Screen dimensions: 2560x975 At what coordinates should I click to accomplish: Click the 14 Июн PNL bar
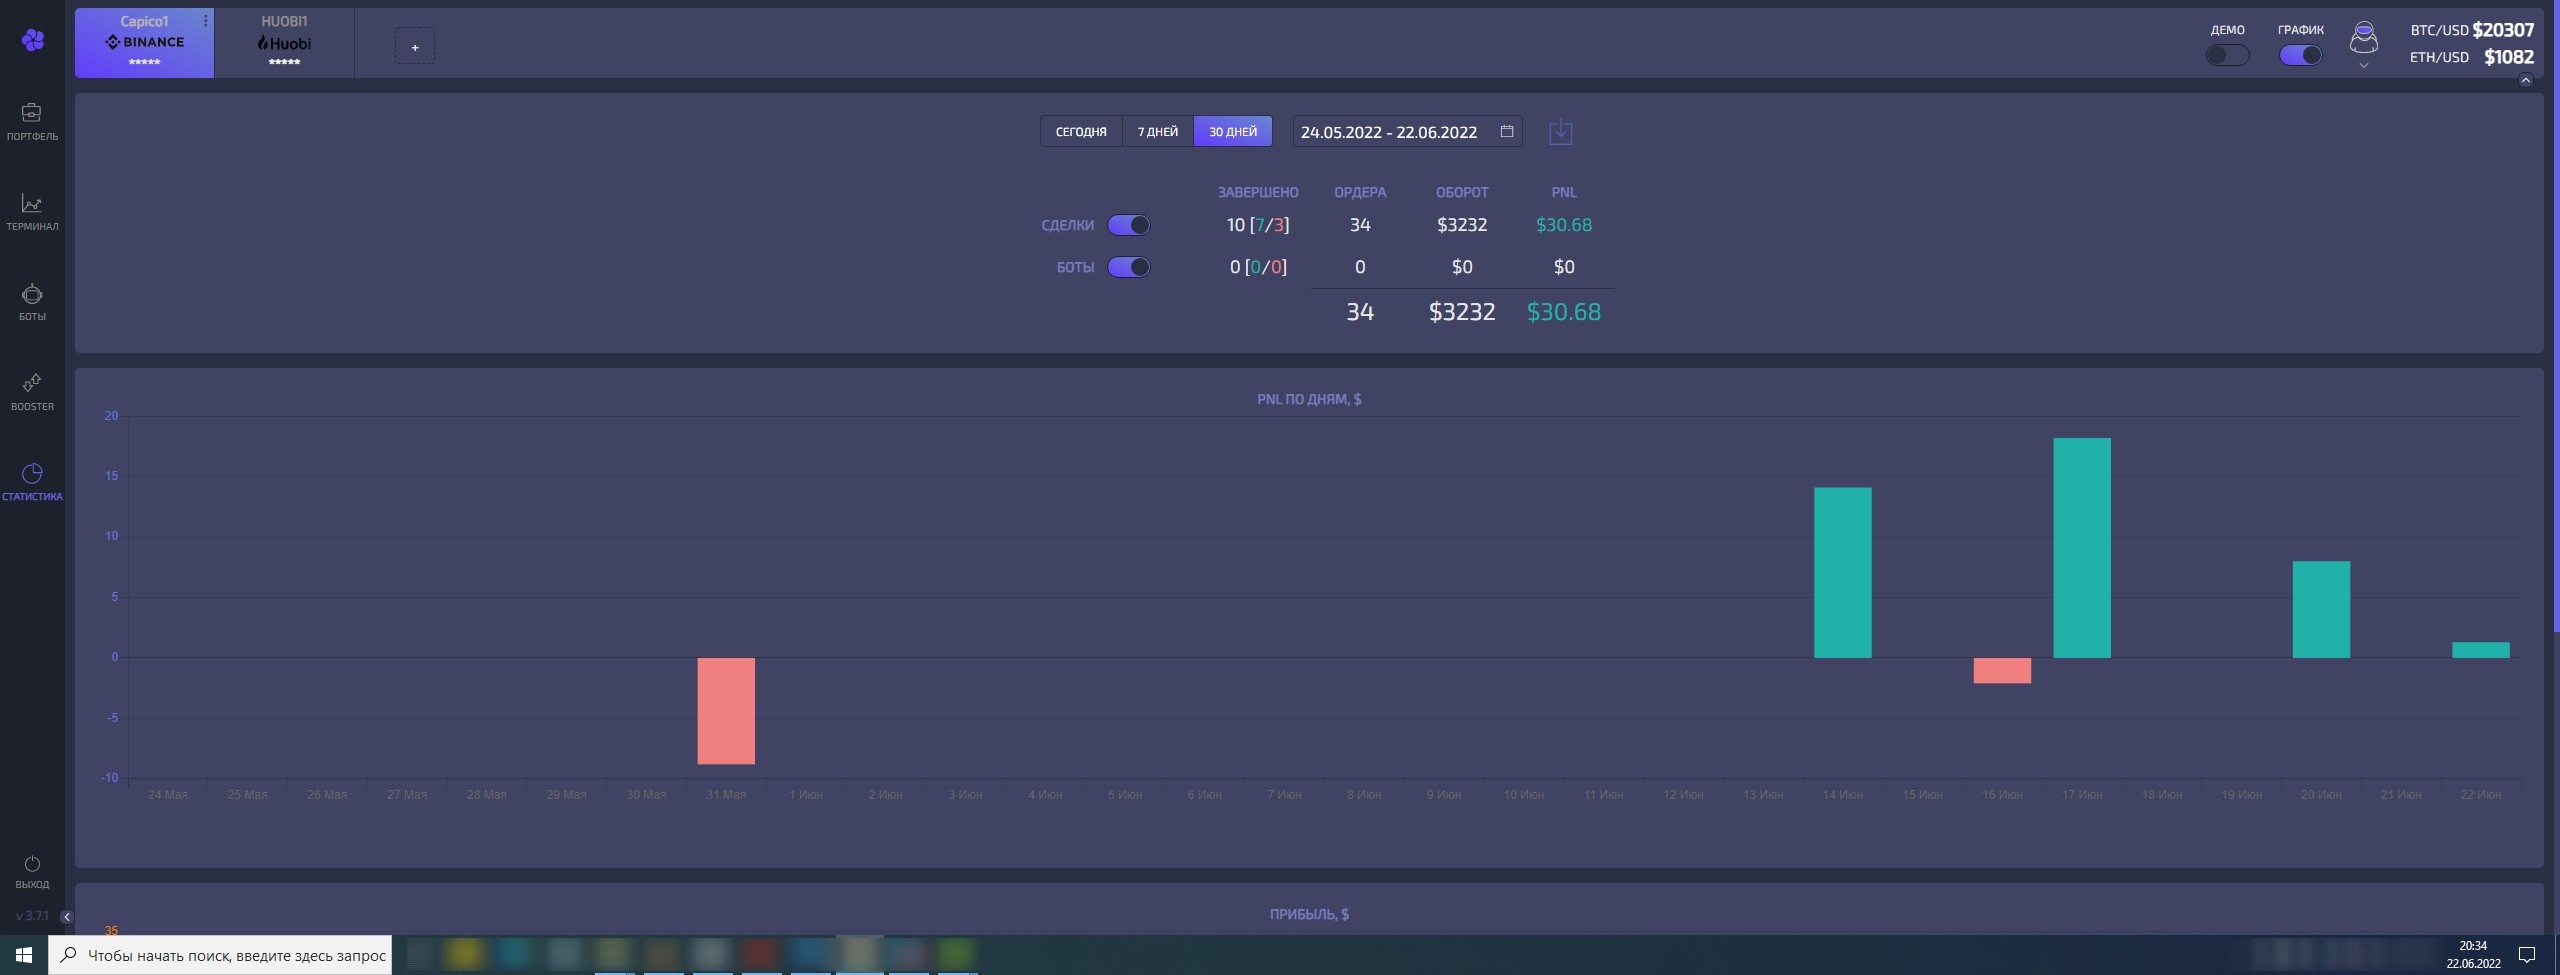(x=1843, y=573)
